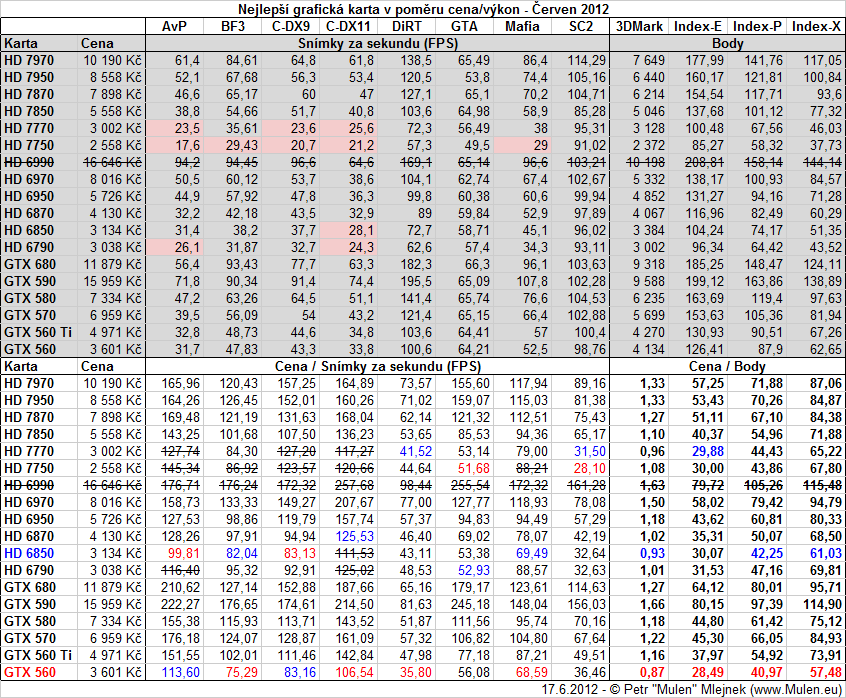Image resolution: width=846 pixels, height=698 pixels.
Task: Select the DiRT value 182,3
Action: pos(416,264)
